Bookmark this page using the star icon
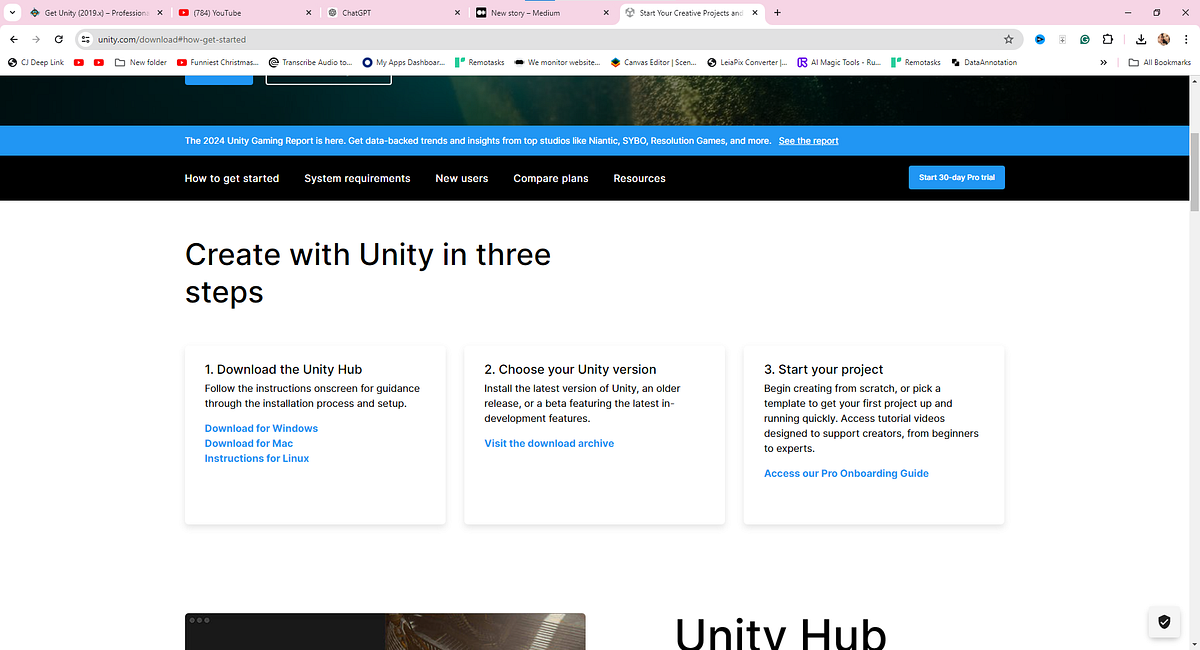 click(1008, 39)
